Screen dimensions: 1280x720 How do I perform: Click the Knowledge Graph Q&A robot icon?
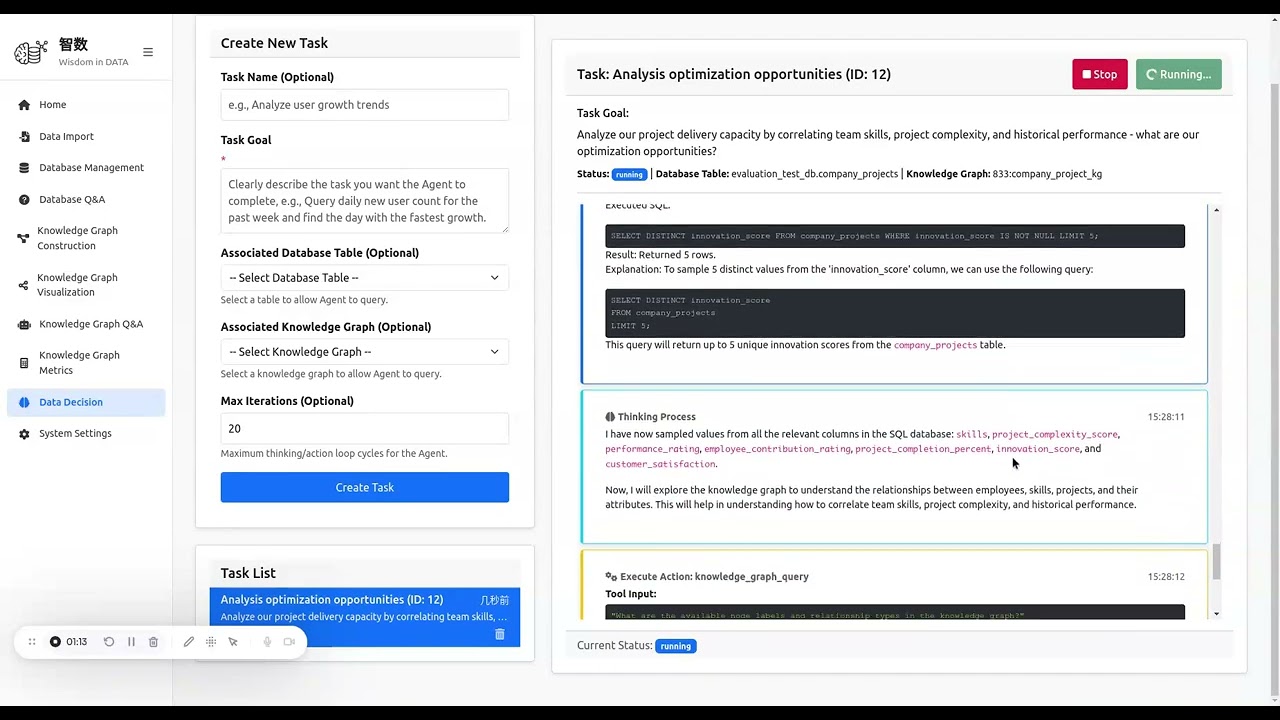(x=24, y=324)
